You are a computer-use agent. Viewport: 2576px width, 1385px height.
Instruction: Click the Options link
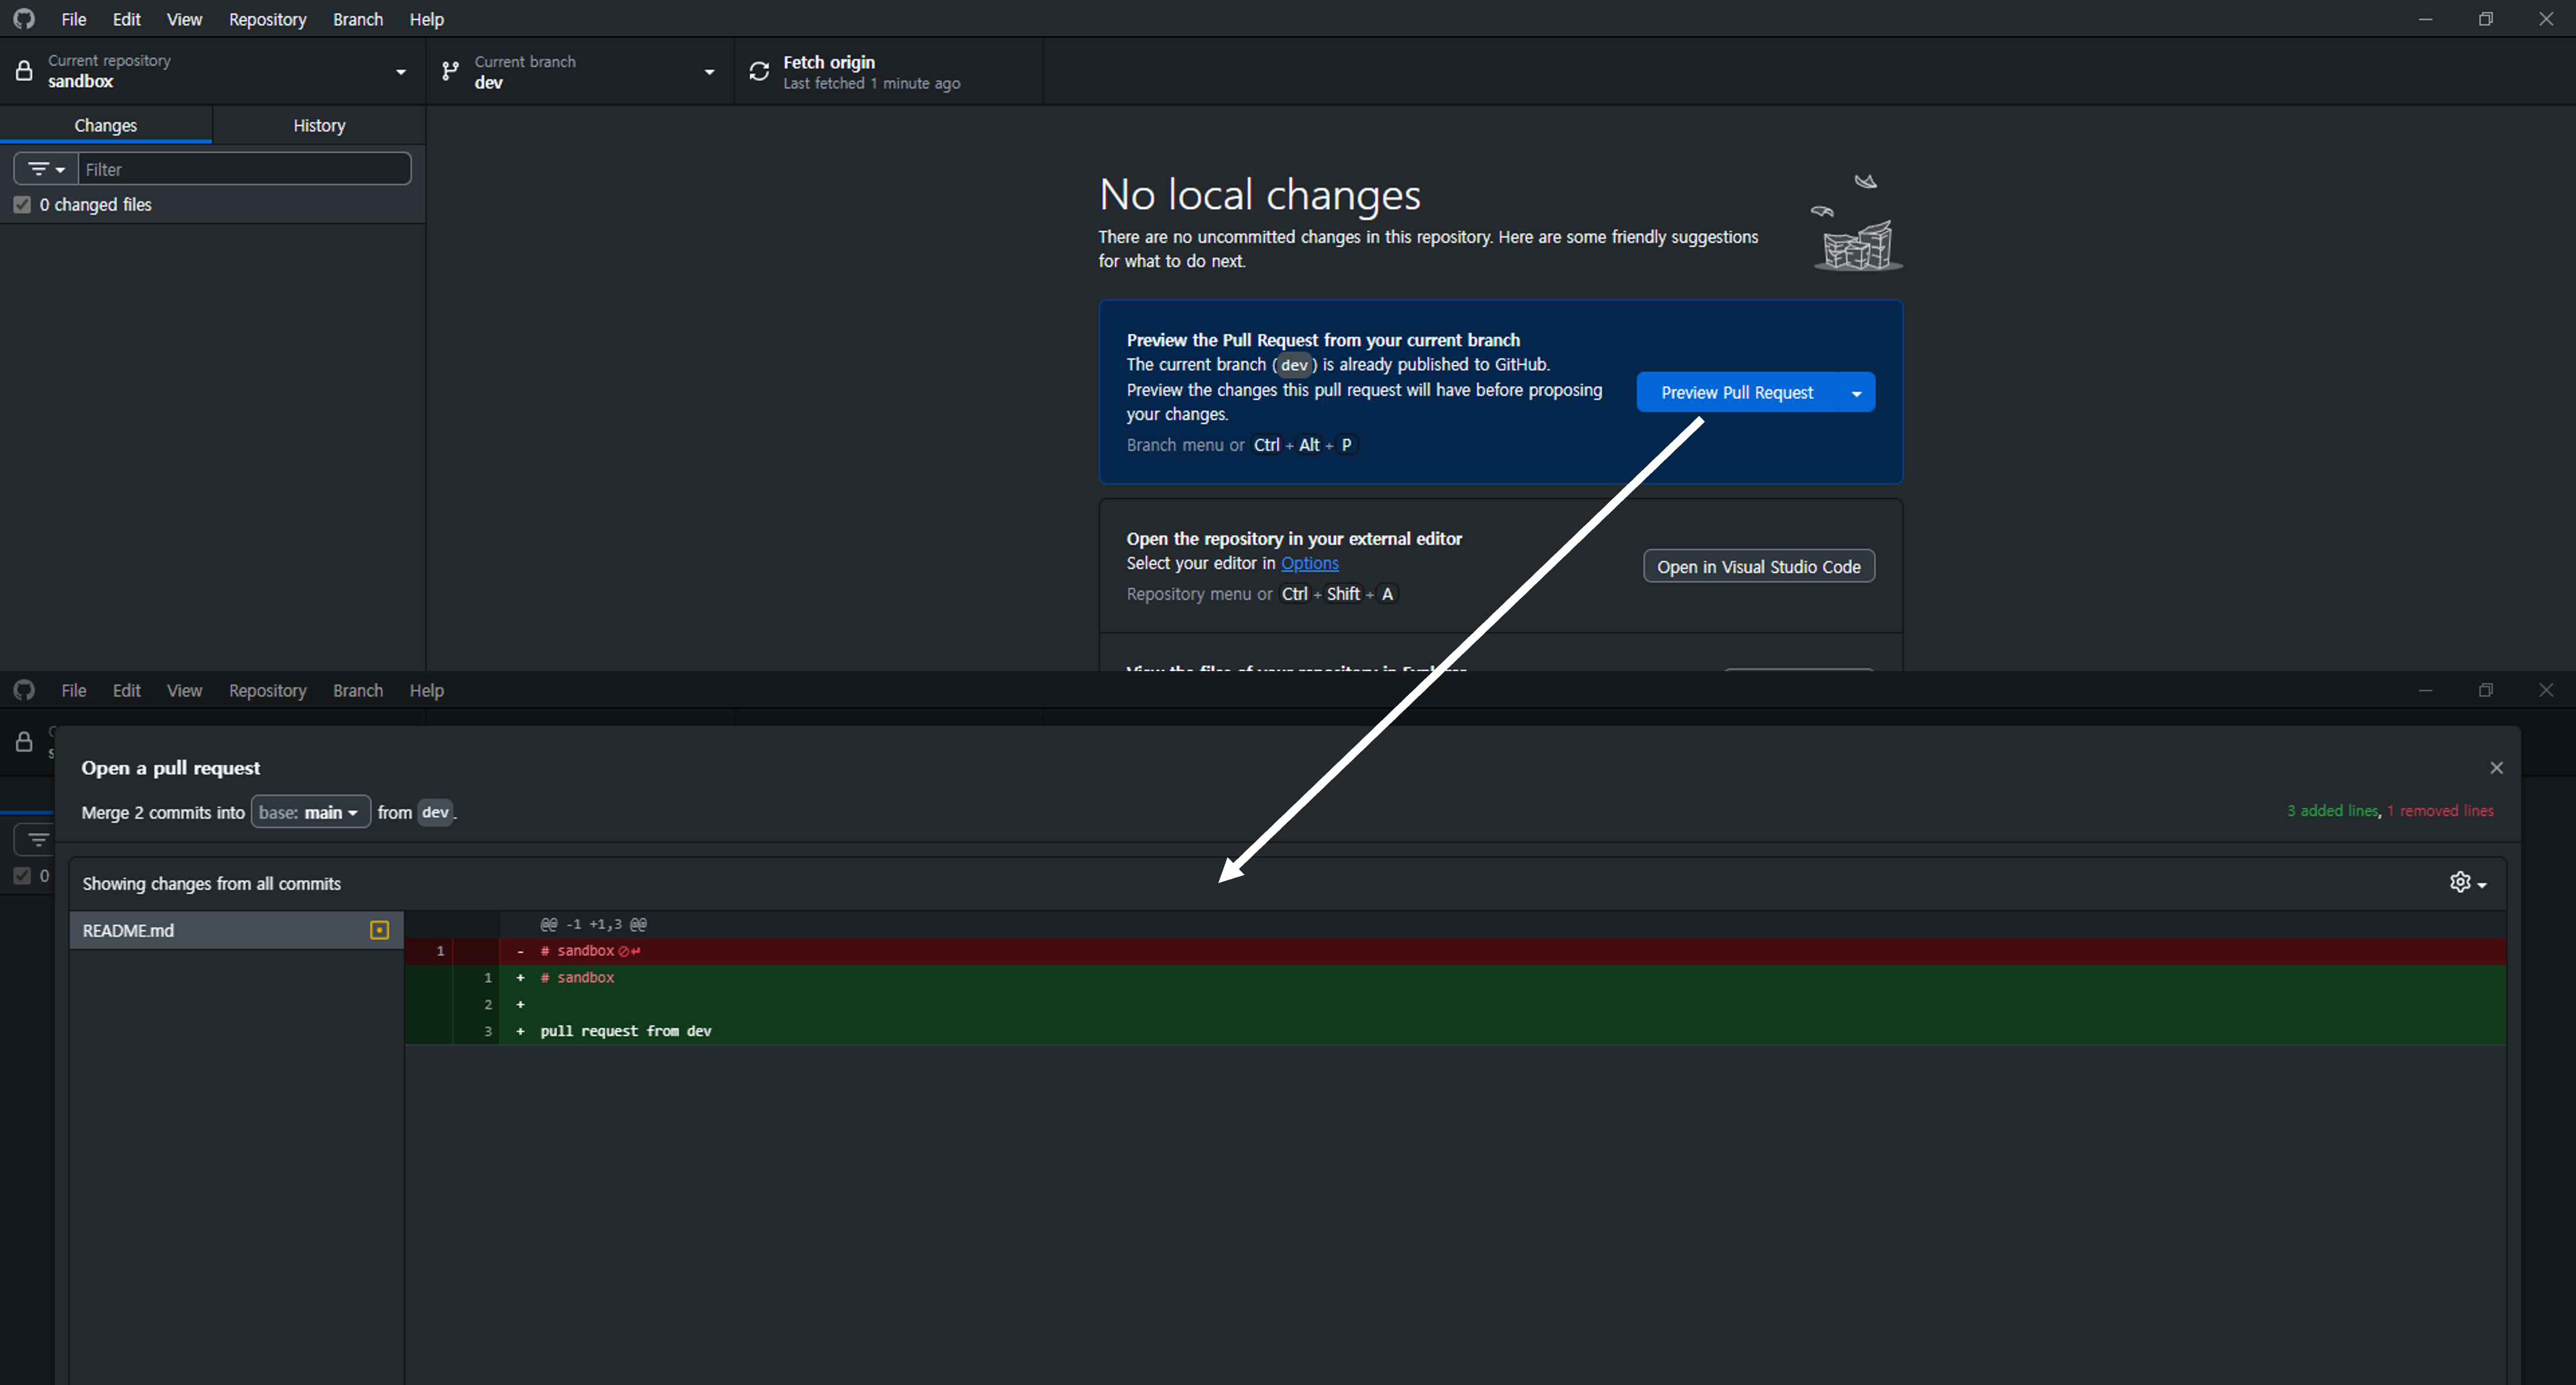pos(1309,563)
